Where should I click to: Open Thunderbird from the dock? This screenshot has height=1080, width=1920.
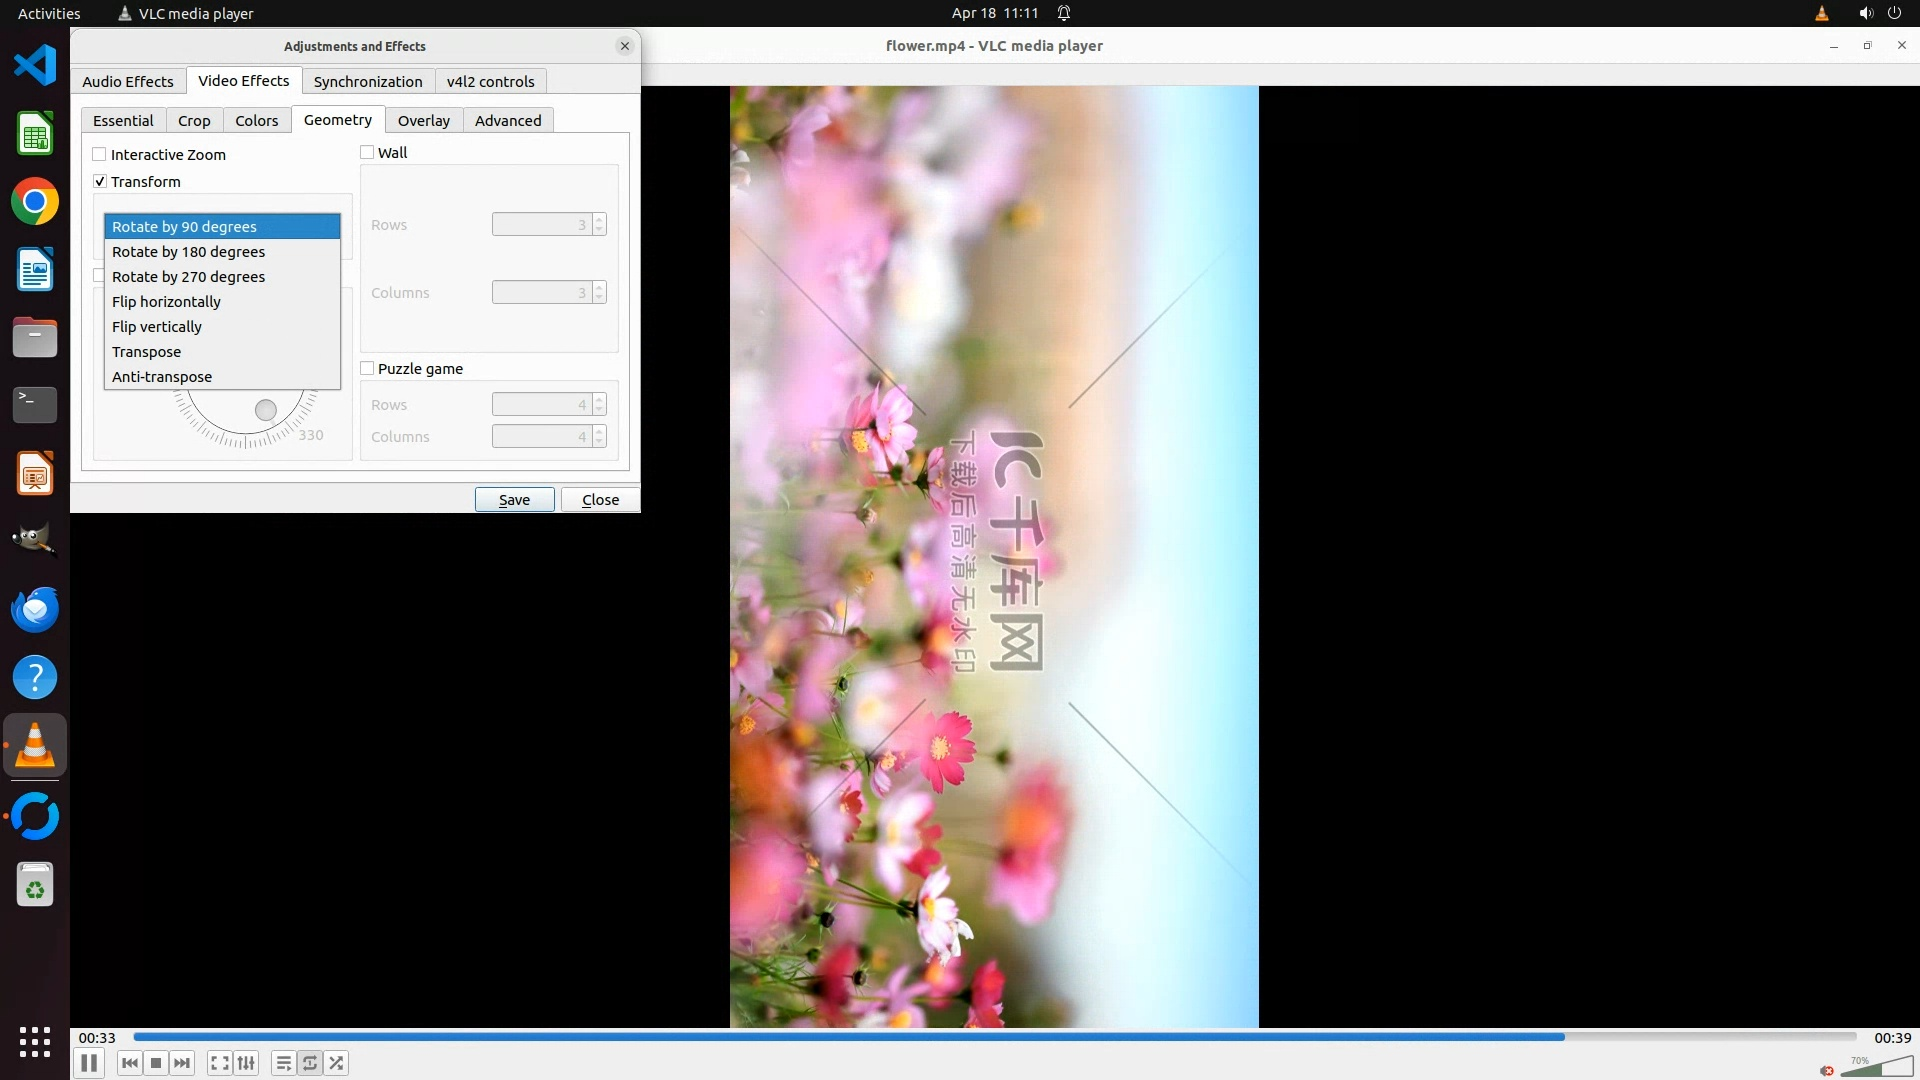click(x=35, y=609)
